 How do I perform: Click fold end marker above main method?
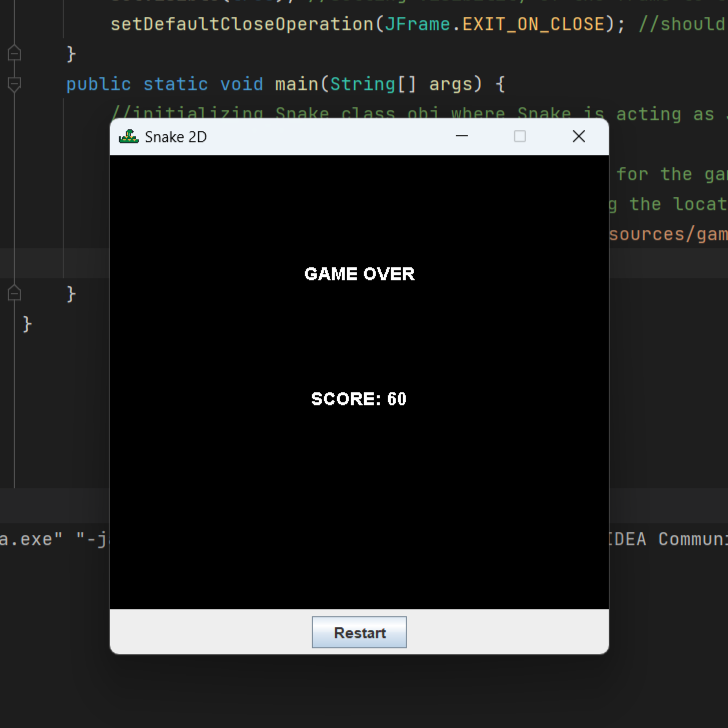[14, 54]
